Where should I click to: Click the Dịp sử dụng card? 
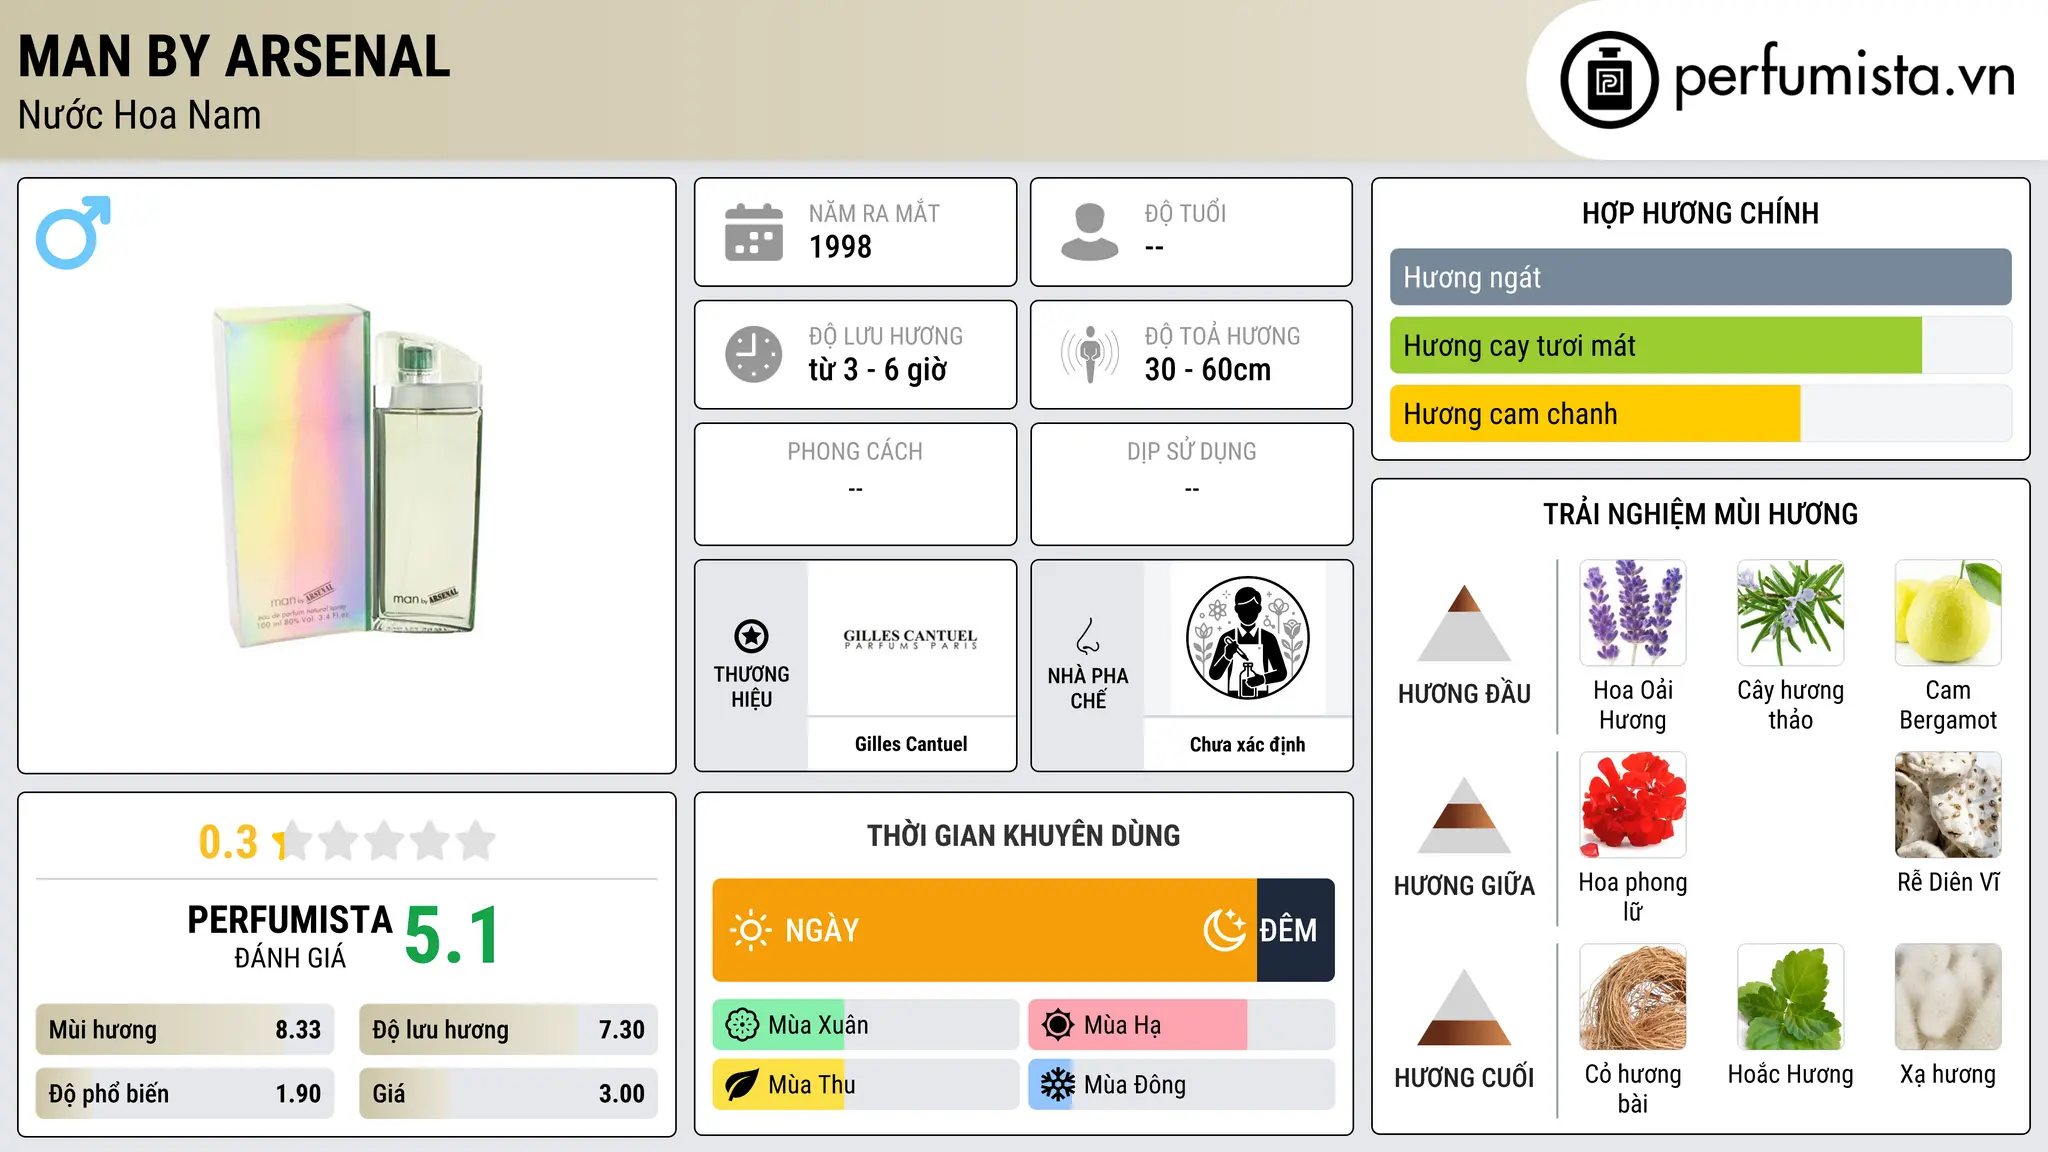point(1191,484)
